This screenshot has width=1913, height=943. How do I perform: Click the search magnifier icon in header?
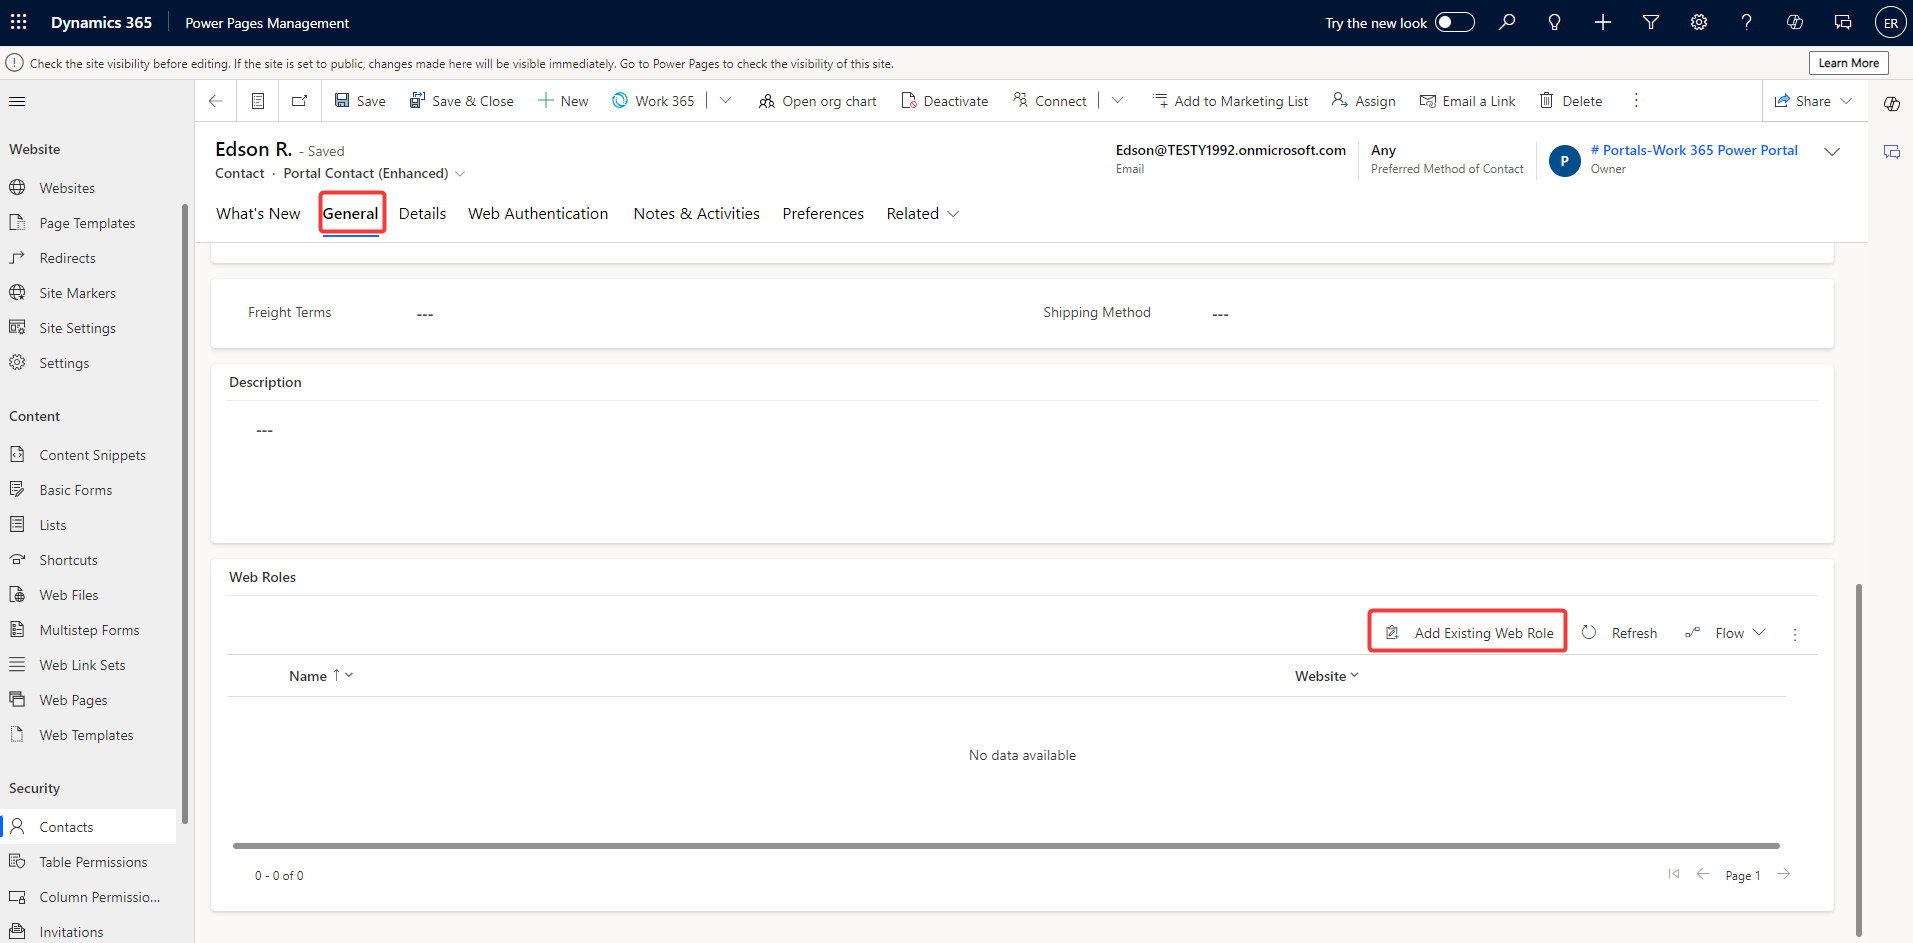coord(1507,22)
